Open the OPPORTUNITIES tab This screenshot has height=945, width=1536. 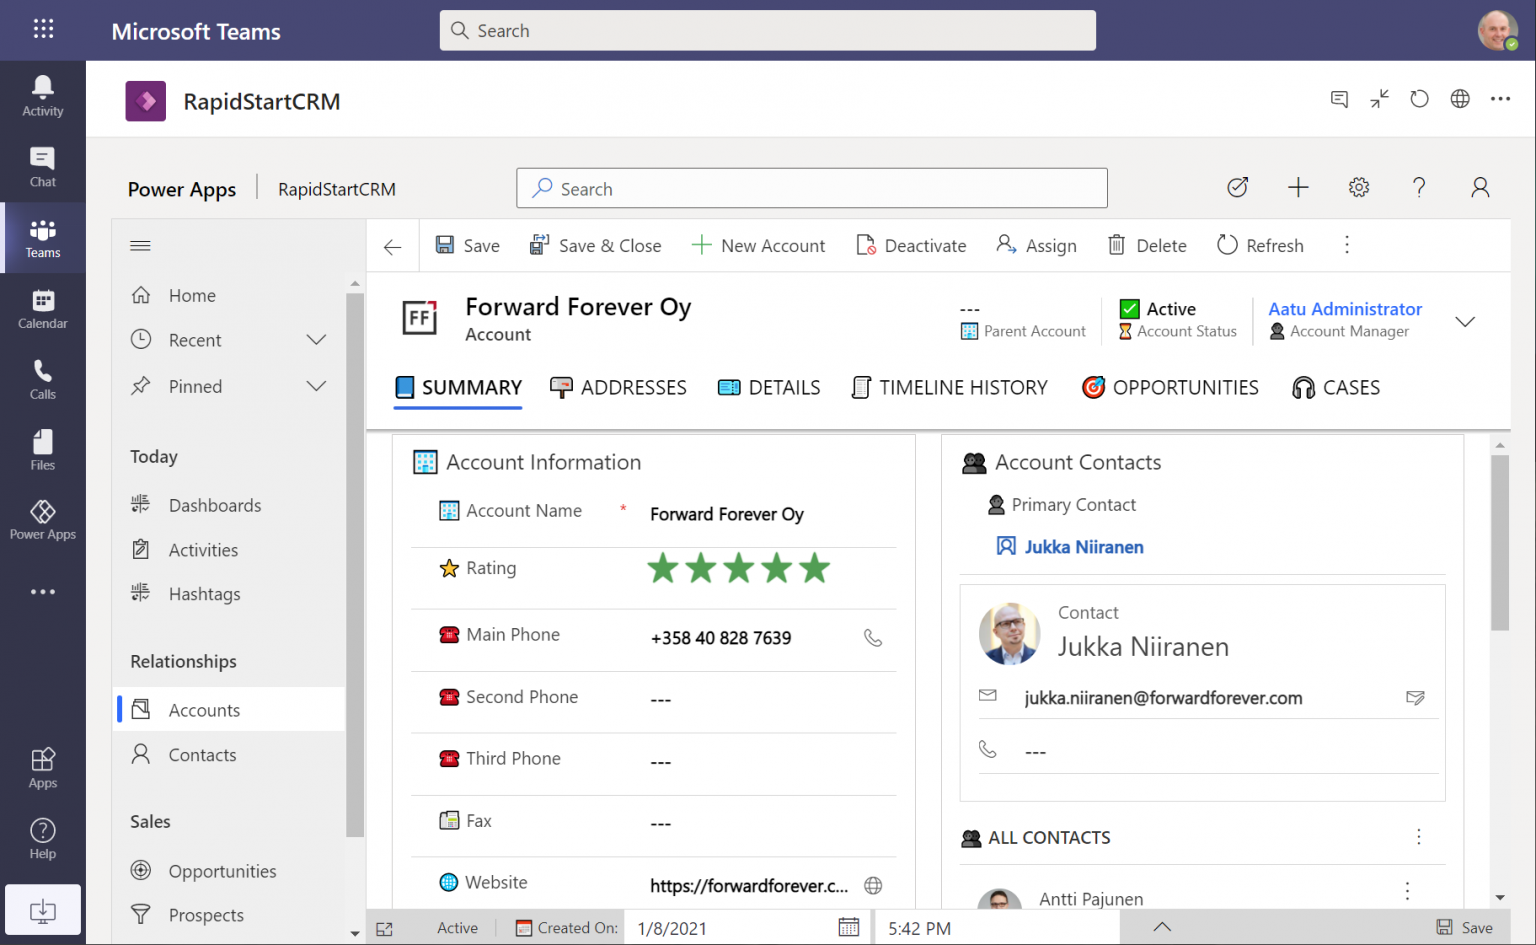(1170, 388)
